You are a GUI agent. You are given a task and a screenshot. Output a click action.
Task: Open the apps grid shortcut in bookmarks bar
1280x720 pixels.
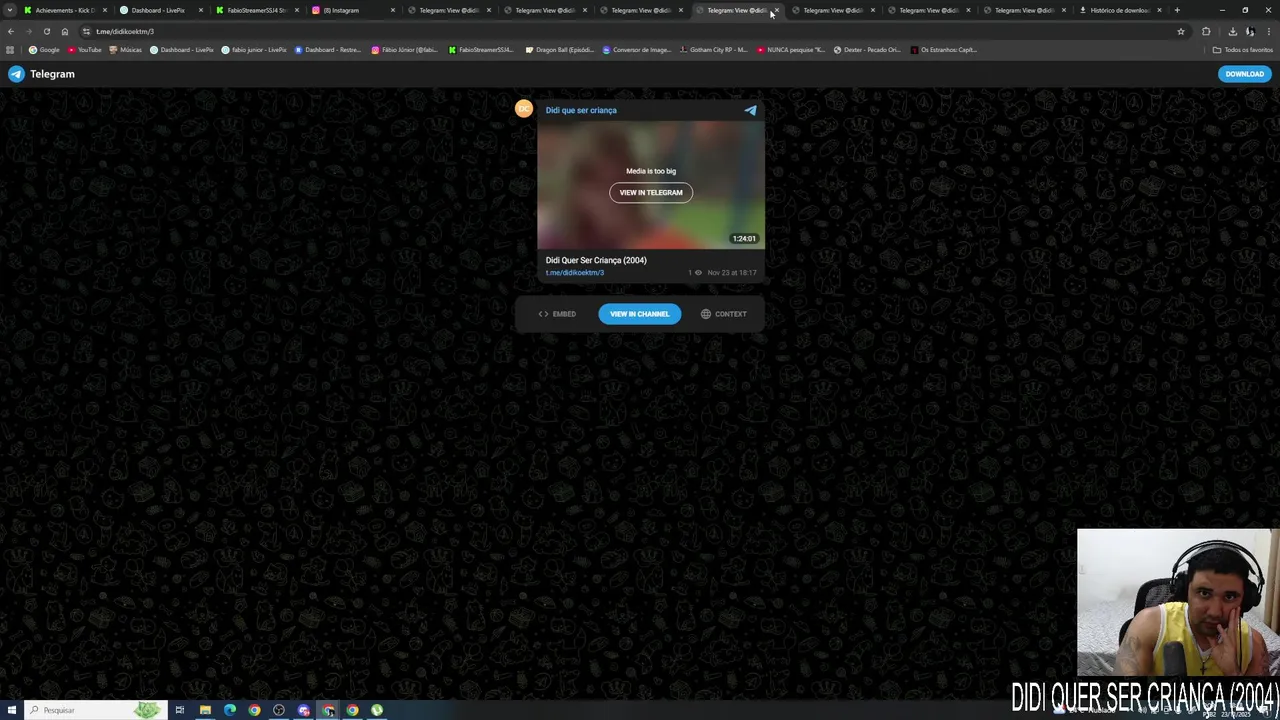[x=10, y=49]
